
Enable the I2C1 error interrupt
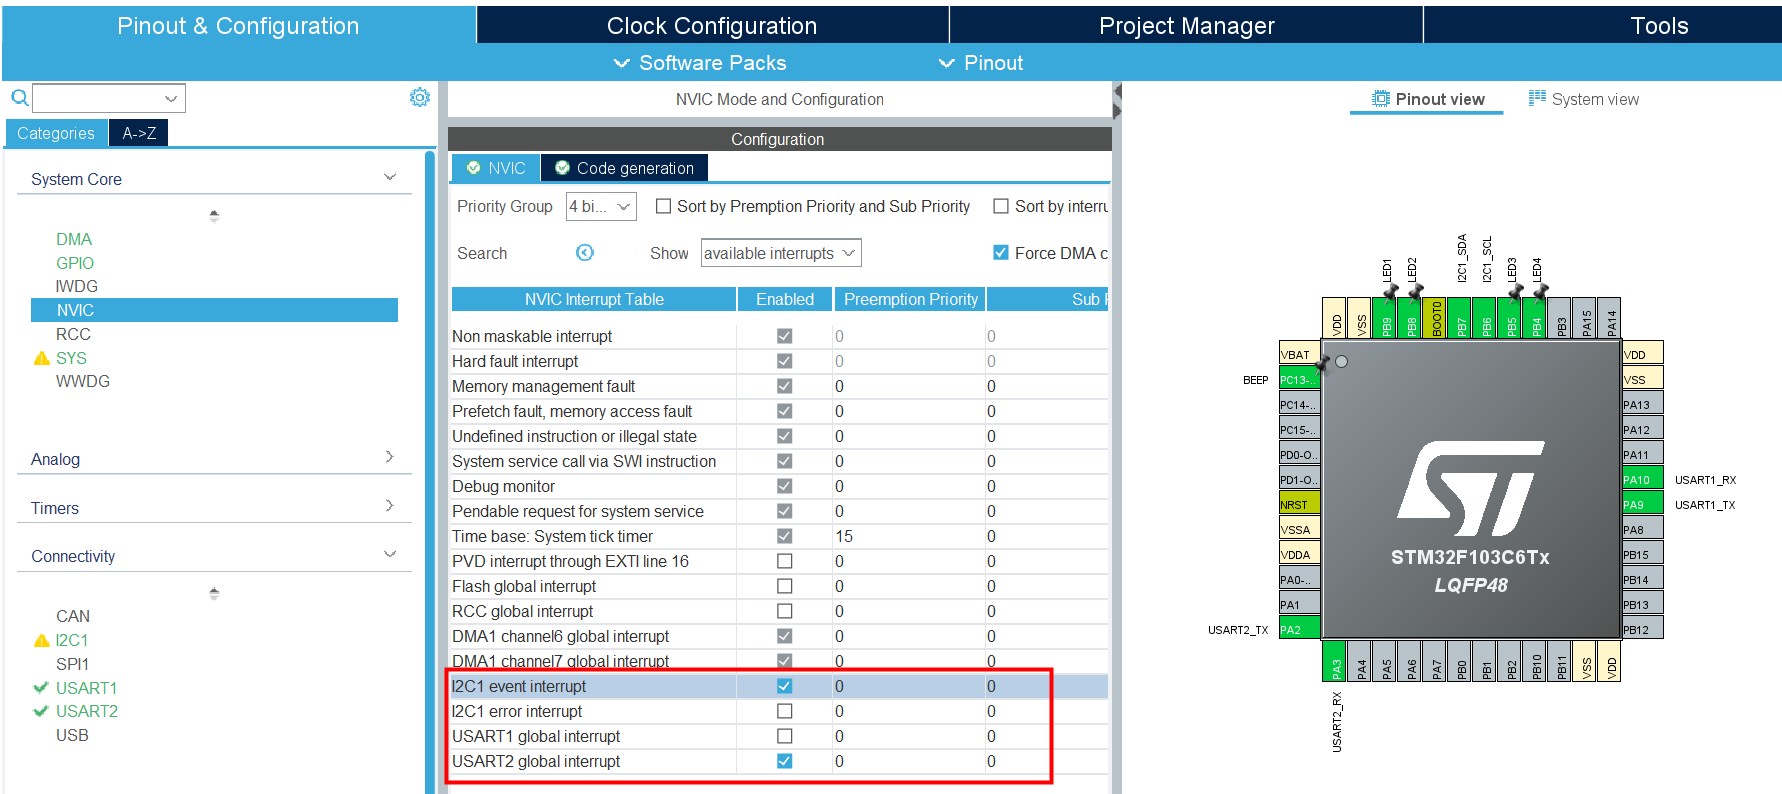tap(785, 711)
